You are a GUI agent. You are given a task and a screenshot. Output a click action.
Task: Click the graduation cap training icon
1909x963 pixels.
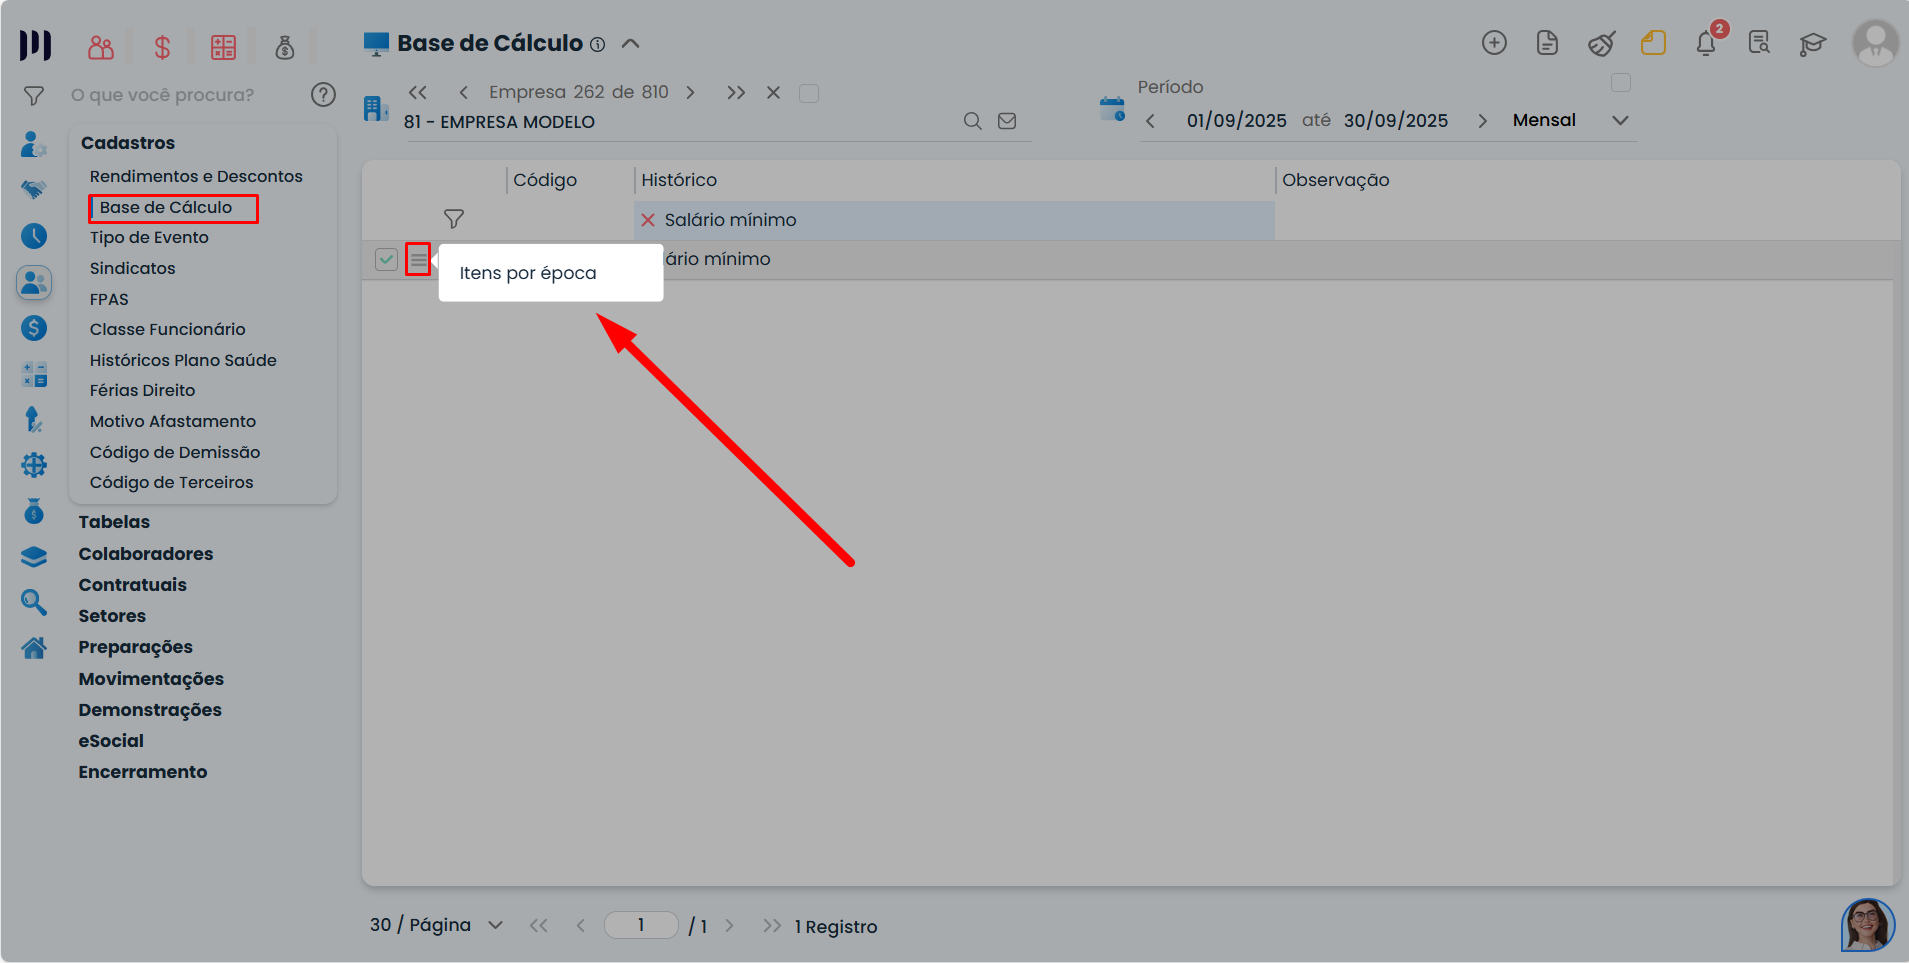click(1812, 43)
